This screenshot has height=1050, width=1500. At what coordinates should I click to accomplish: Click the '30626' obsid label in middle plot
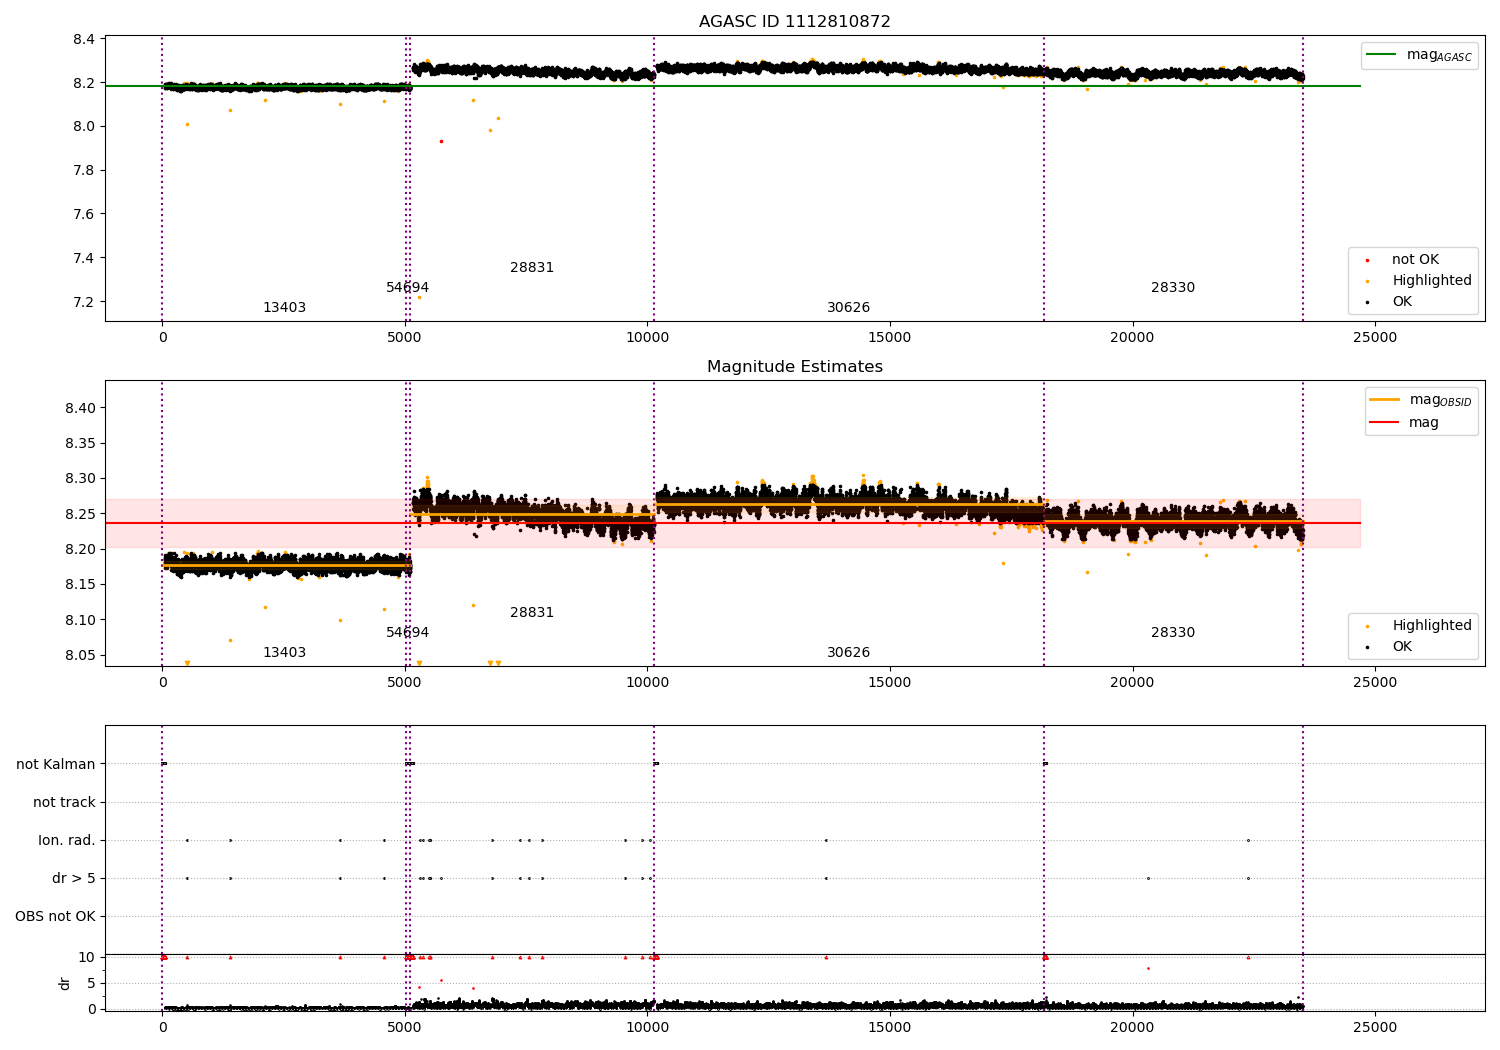click(848, 653)
